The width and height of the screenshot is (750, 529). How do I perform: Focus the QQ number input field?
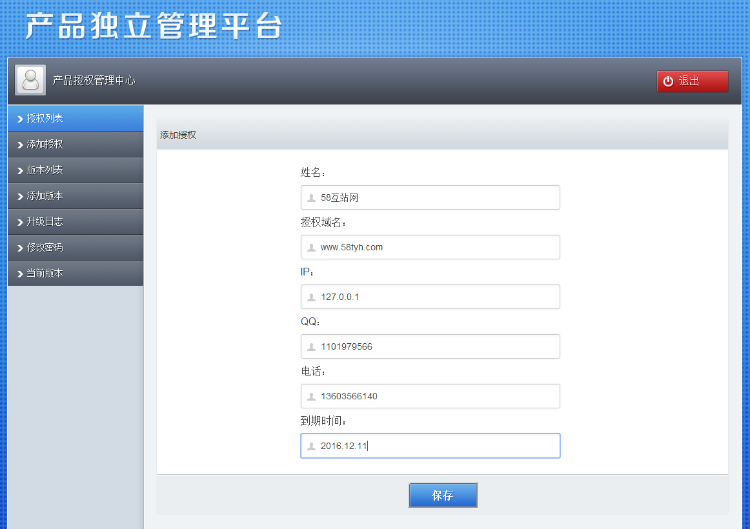point(430,346)
